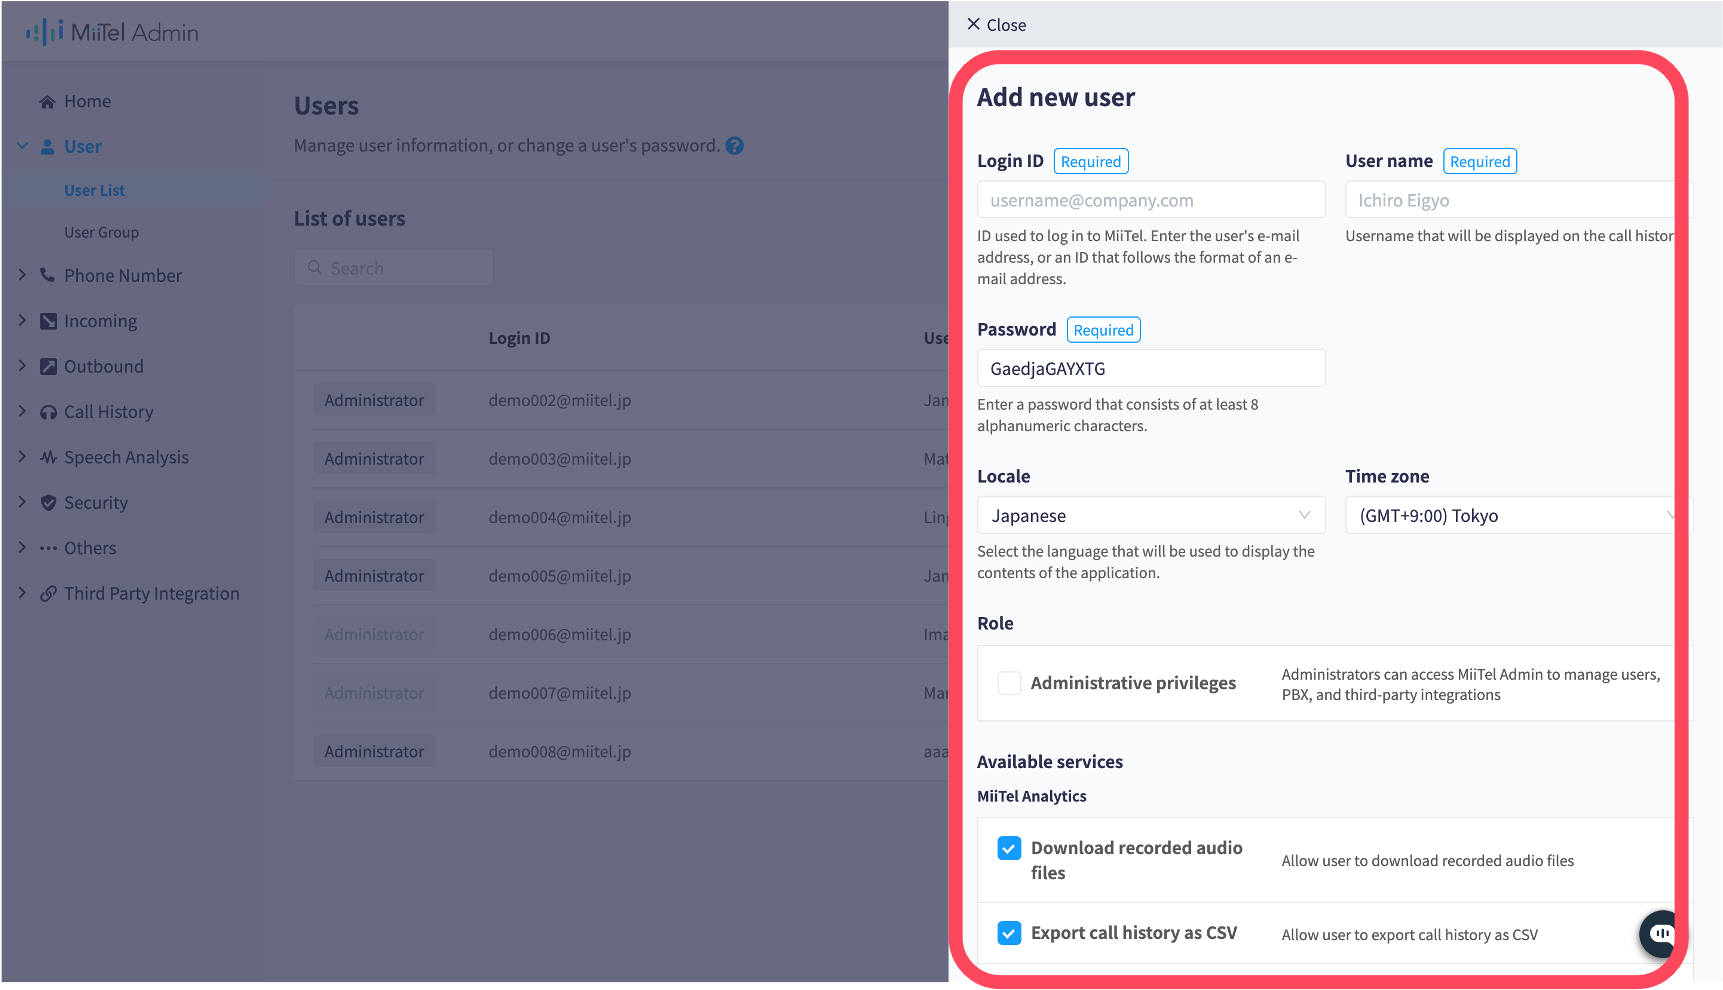Expand Speech Analysis menu chevron
1723x990 pixels.
click(x=22, y=456)
